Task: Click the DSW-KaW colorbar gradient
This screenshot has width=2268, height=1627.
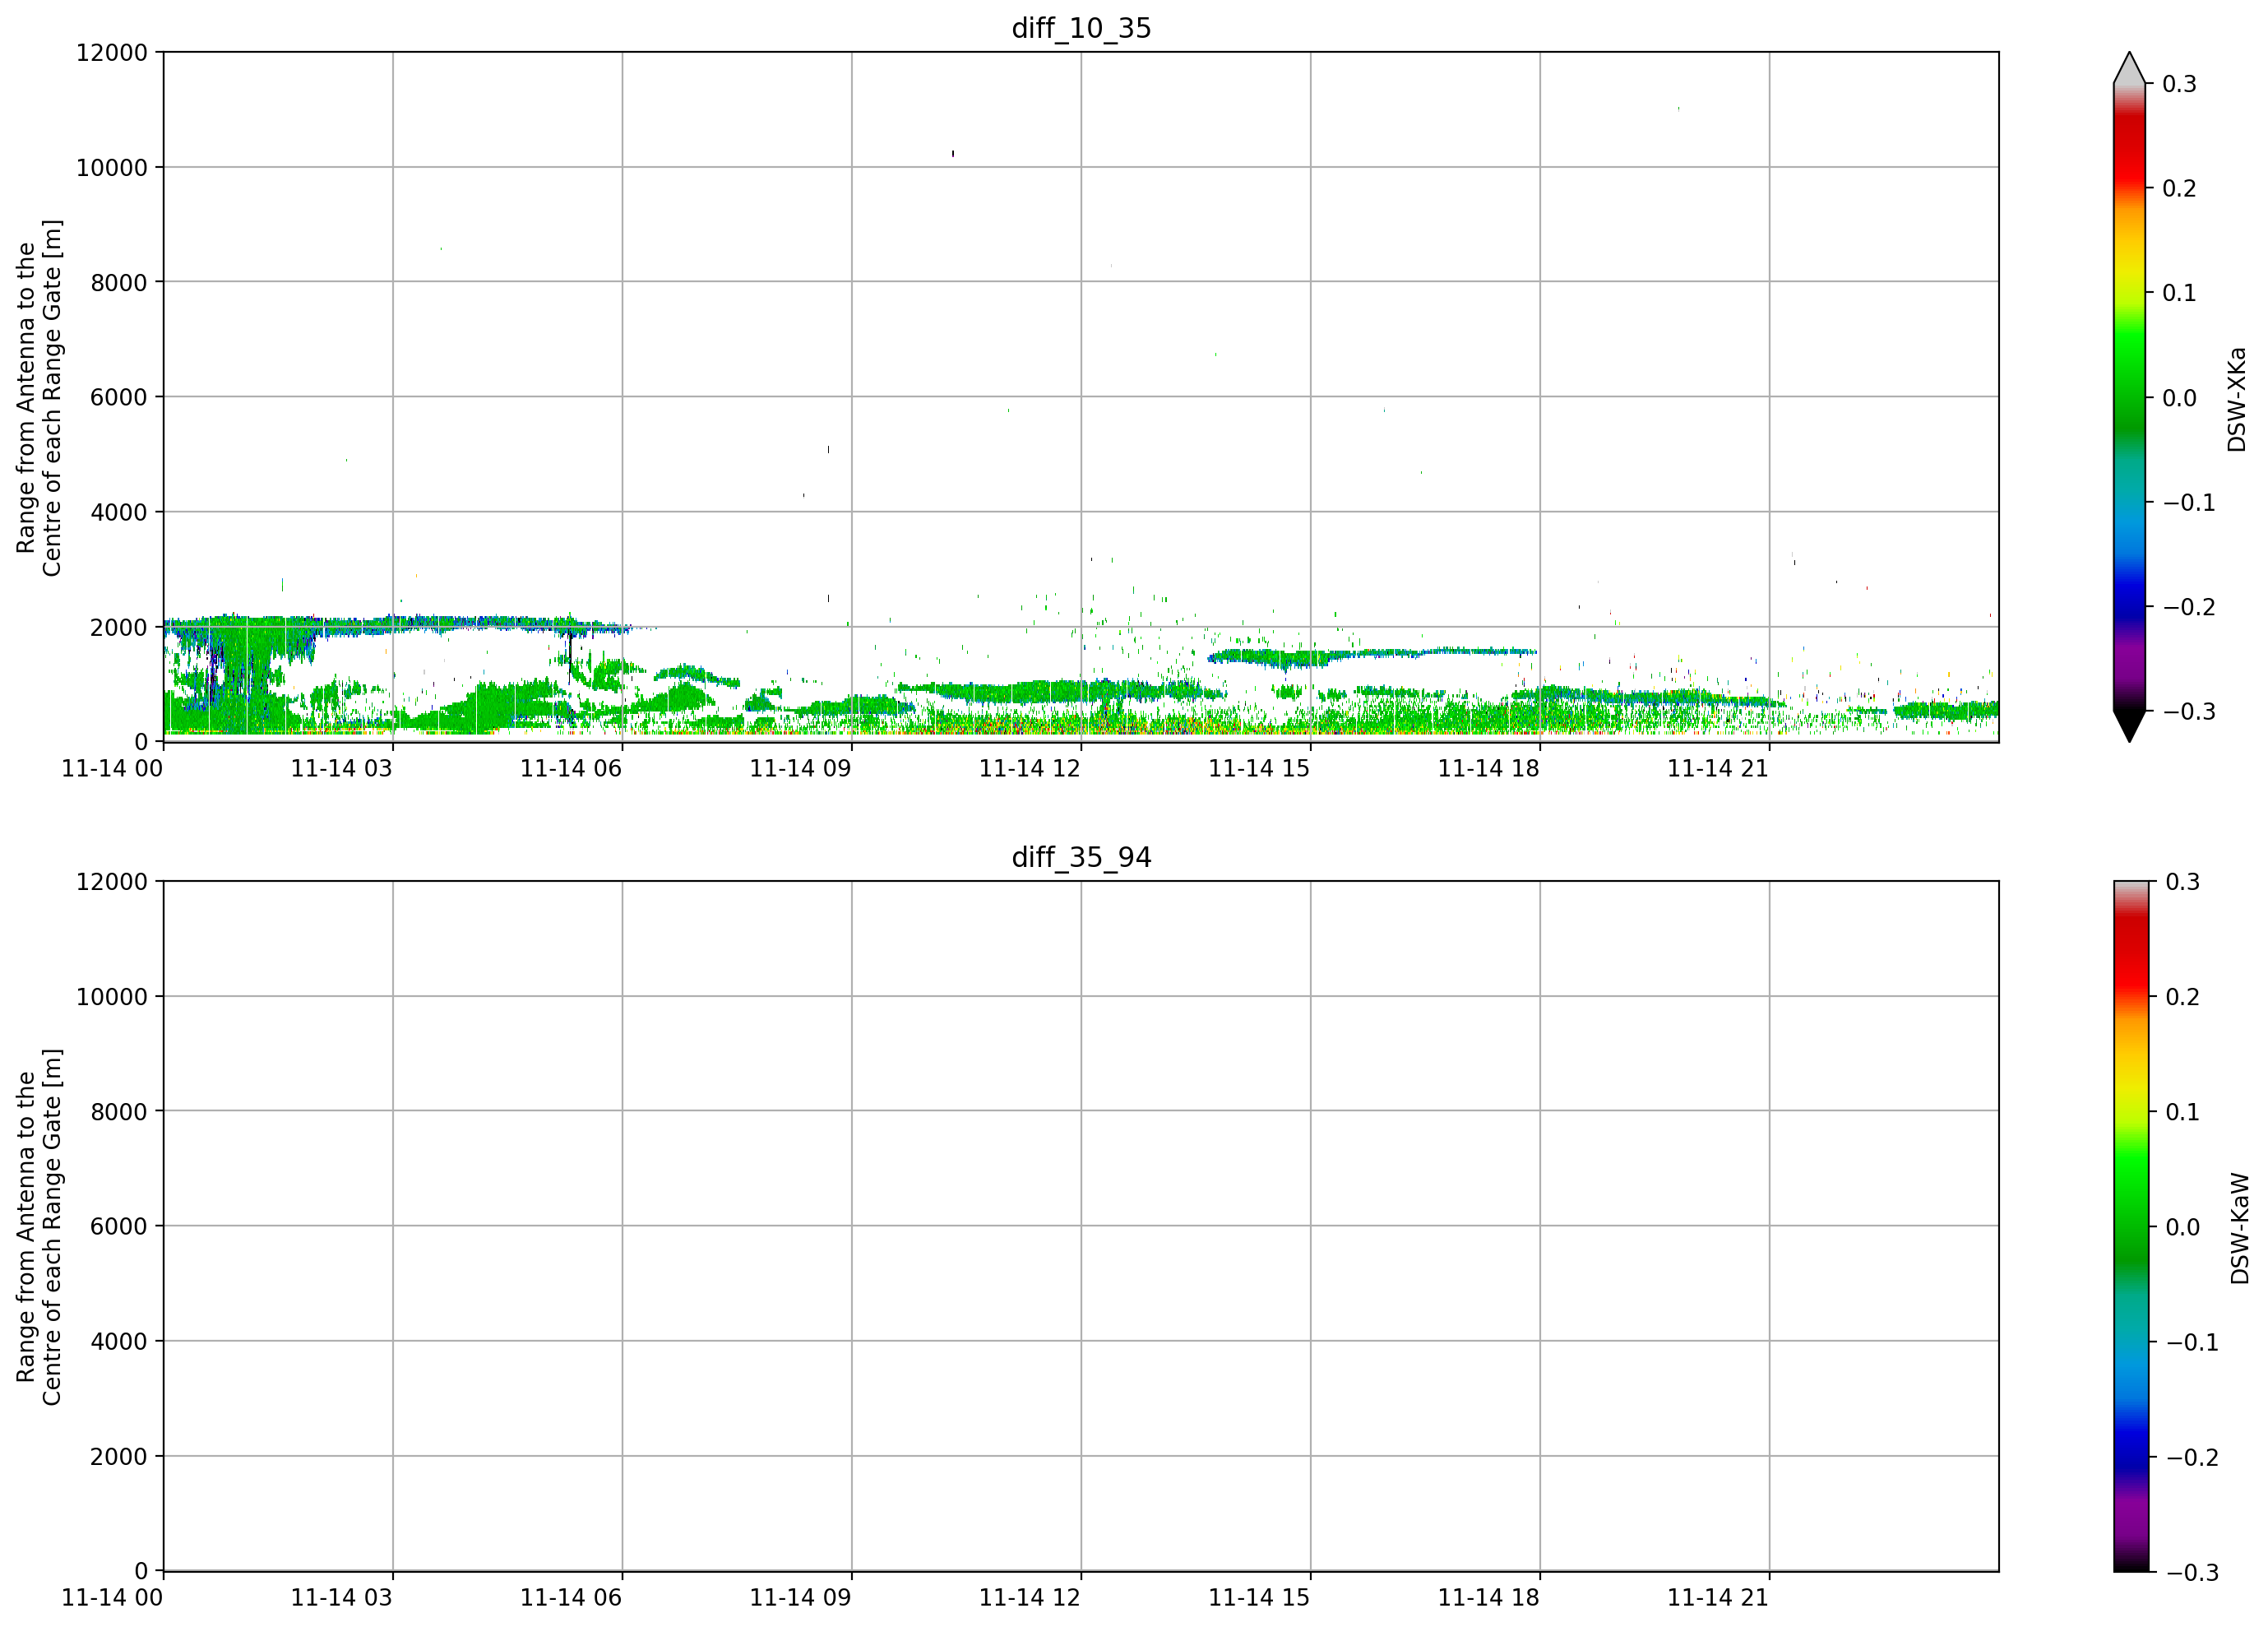Action: click(x=2129, y=1226)
